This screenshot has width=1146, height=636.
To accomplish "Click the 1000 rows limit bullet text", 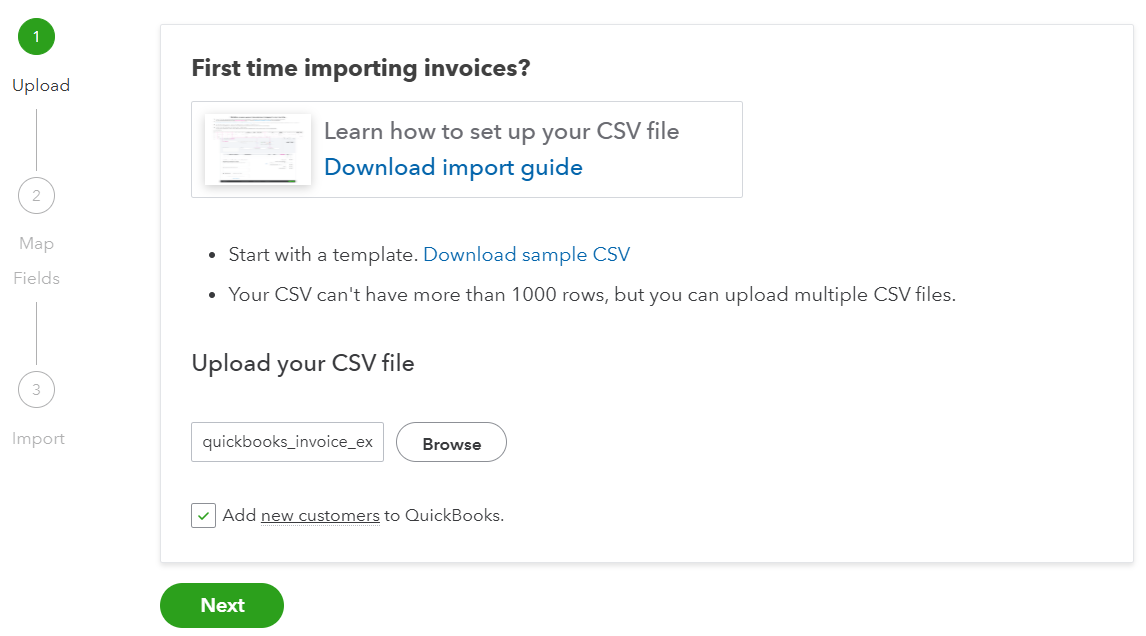I will [592, 295].
